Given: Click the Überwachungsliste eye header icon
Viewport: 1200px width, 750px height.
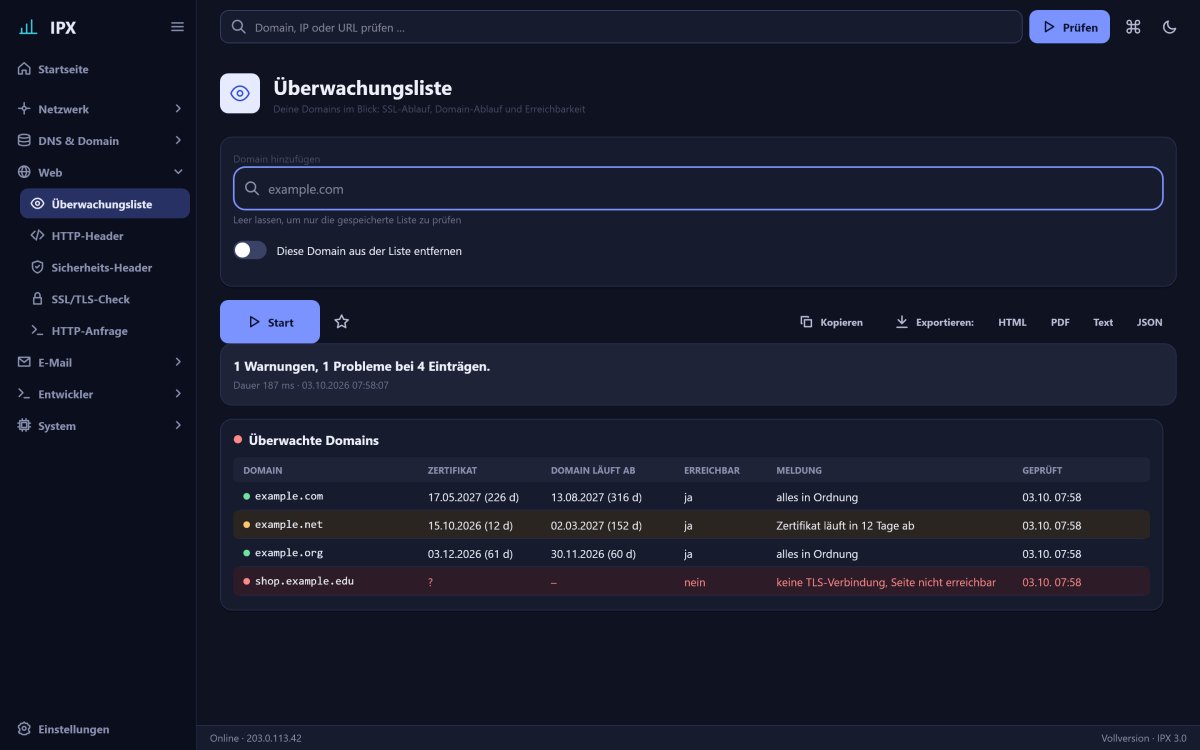Looking at the screenshot, I should click(x=240, y=93).
